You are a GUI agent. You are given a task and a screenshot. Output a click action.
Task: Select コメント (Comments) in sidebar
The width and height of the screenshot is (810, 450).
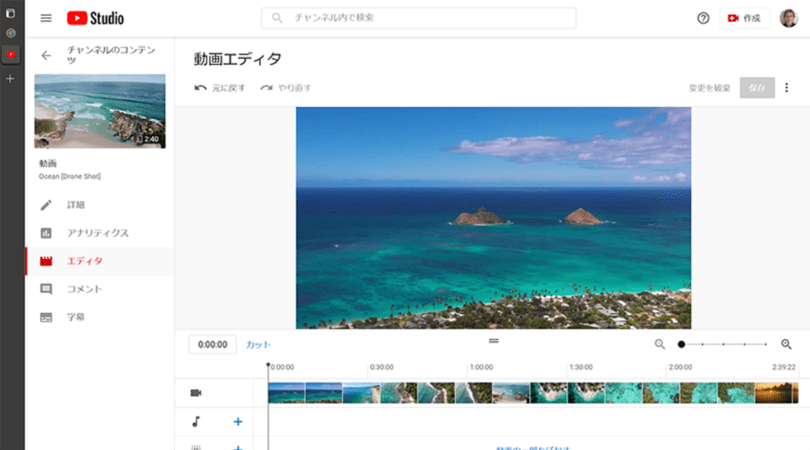84,289
